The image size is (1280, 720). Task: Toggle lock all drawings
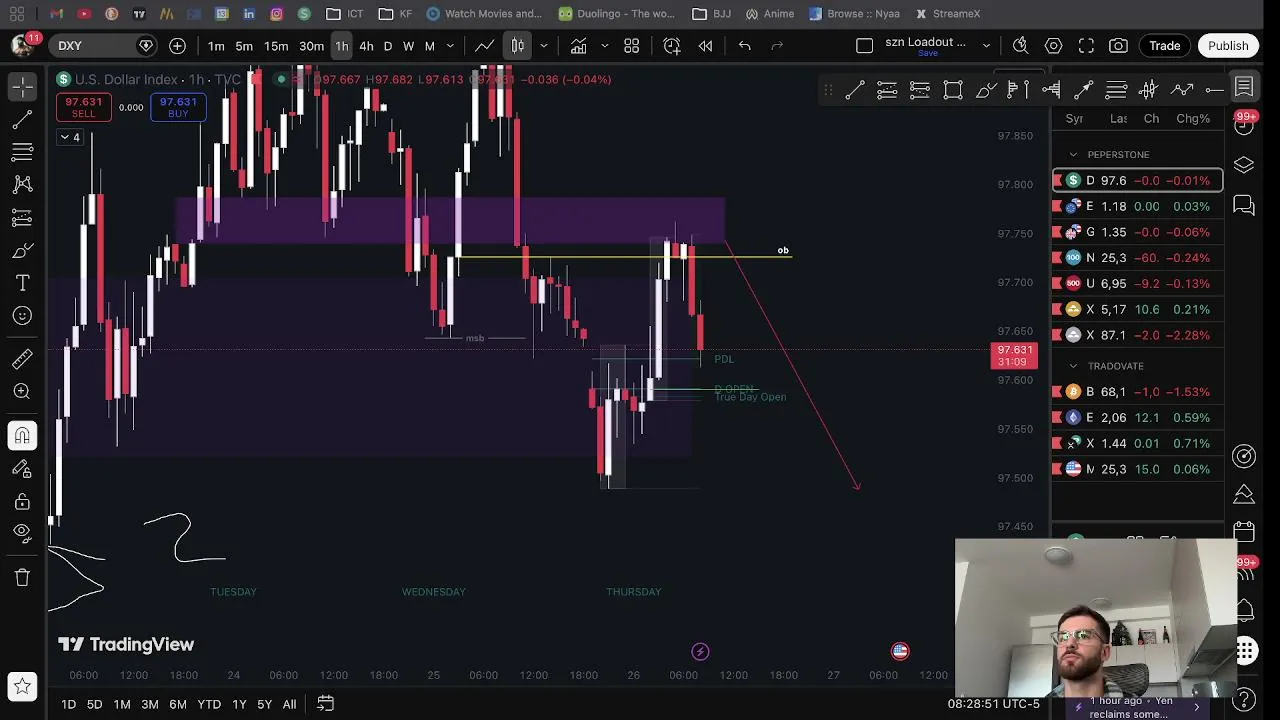click(22, 501)
